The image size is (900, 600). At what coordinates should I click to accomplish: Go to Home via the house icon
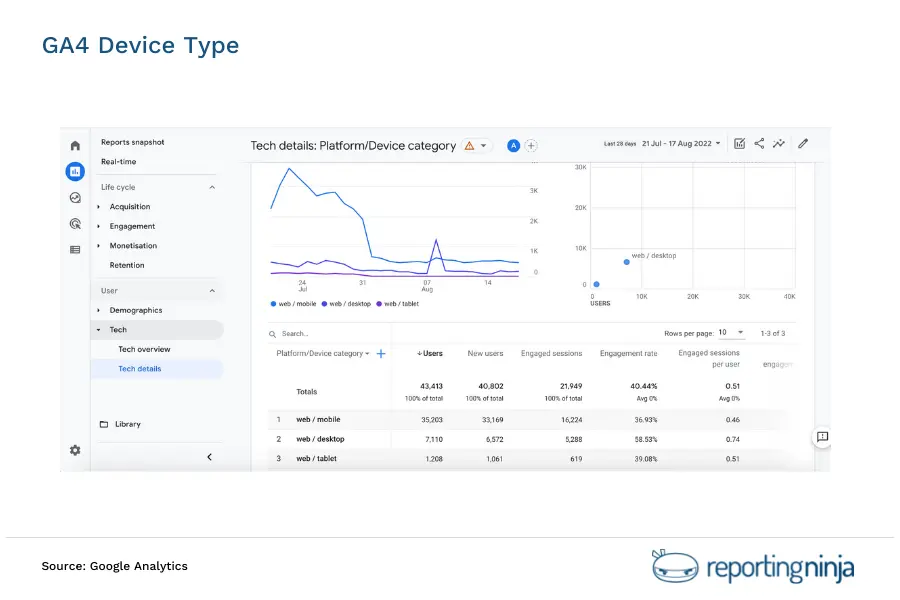click(75, 145)
